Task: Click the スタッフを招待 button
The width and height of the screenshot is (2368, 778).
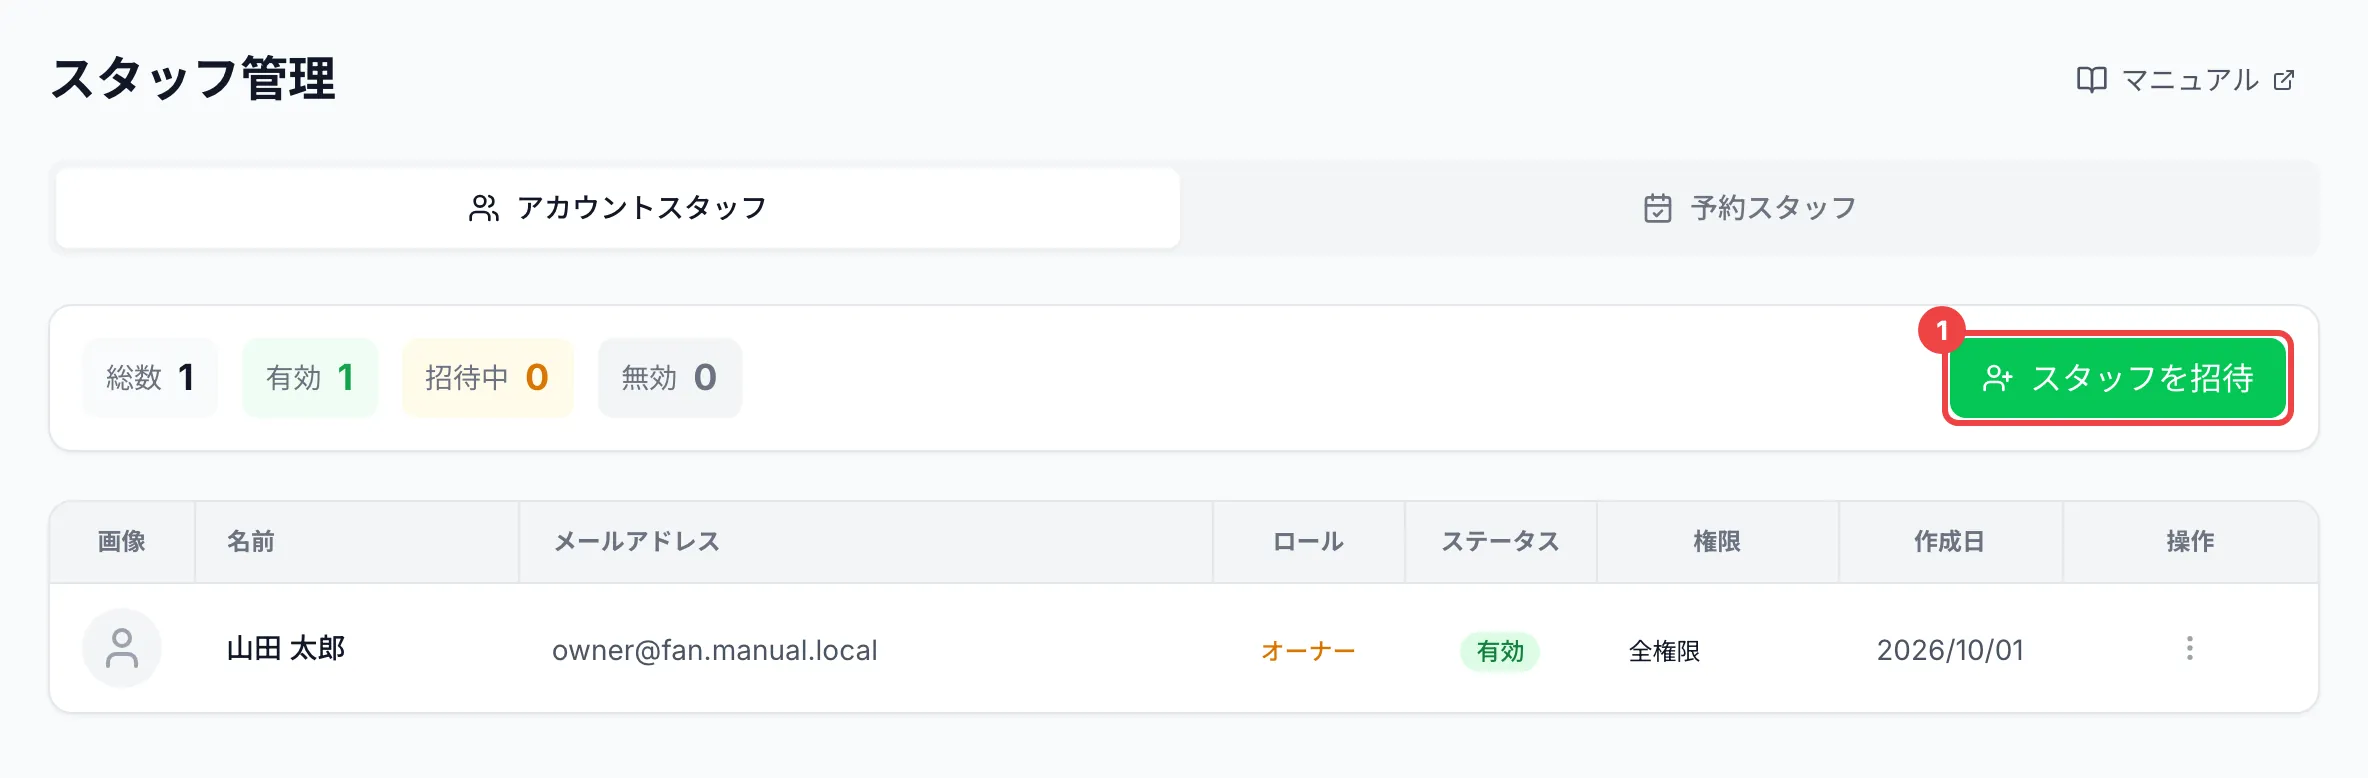Action: click(2118, 378)
